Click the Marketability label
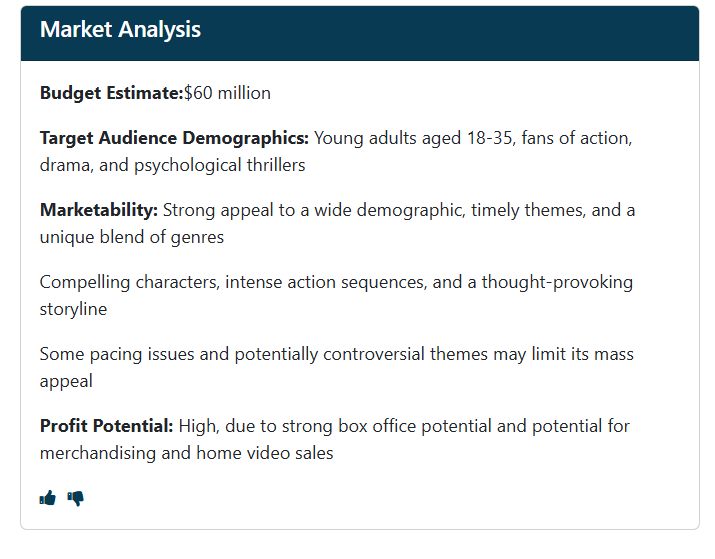This screenshot has height=559, width=715. (x=99, y=210)
